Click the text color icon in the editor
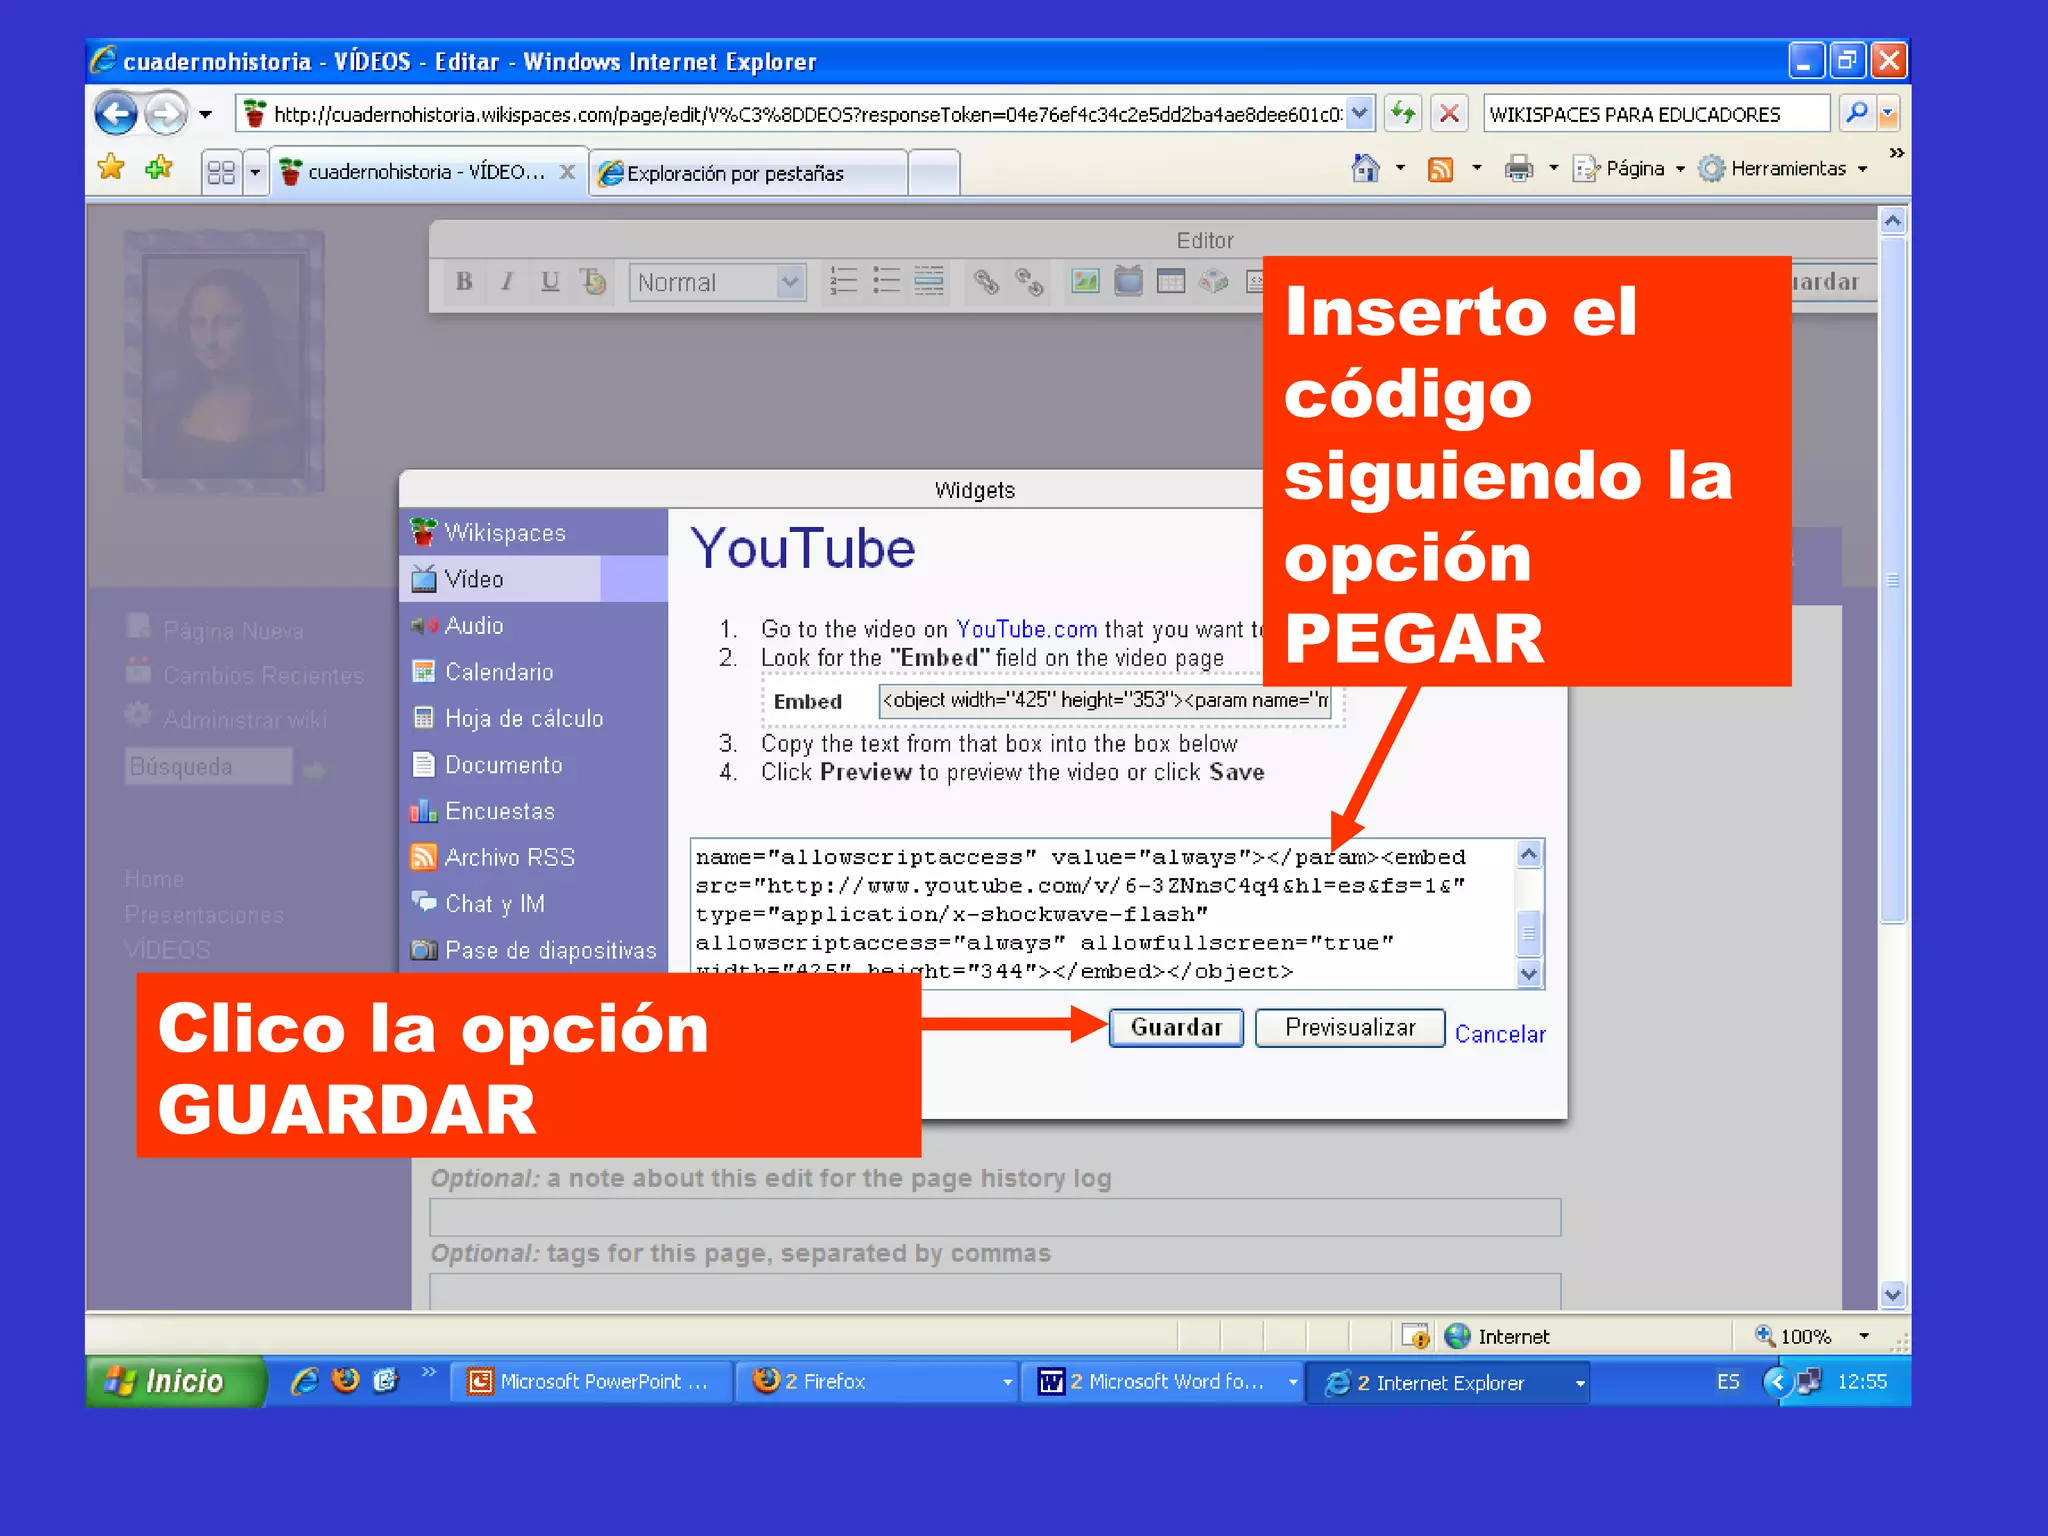2048x1536 pixels. (593, 281)
